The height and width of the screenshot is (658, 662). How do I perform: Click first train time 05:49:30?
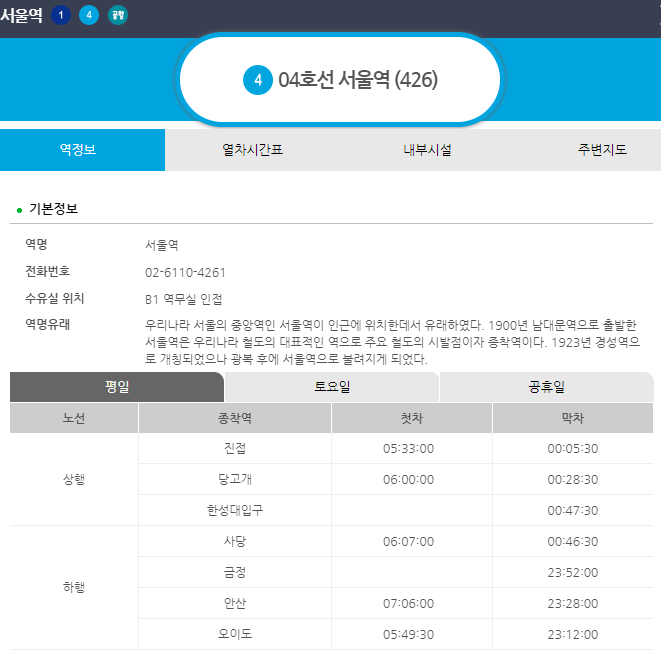coord(408,635)
